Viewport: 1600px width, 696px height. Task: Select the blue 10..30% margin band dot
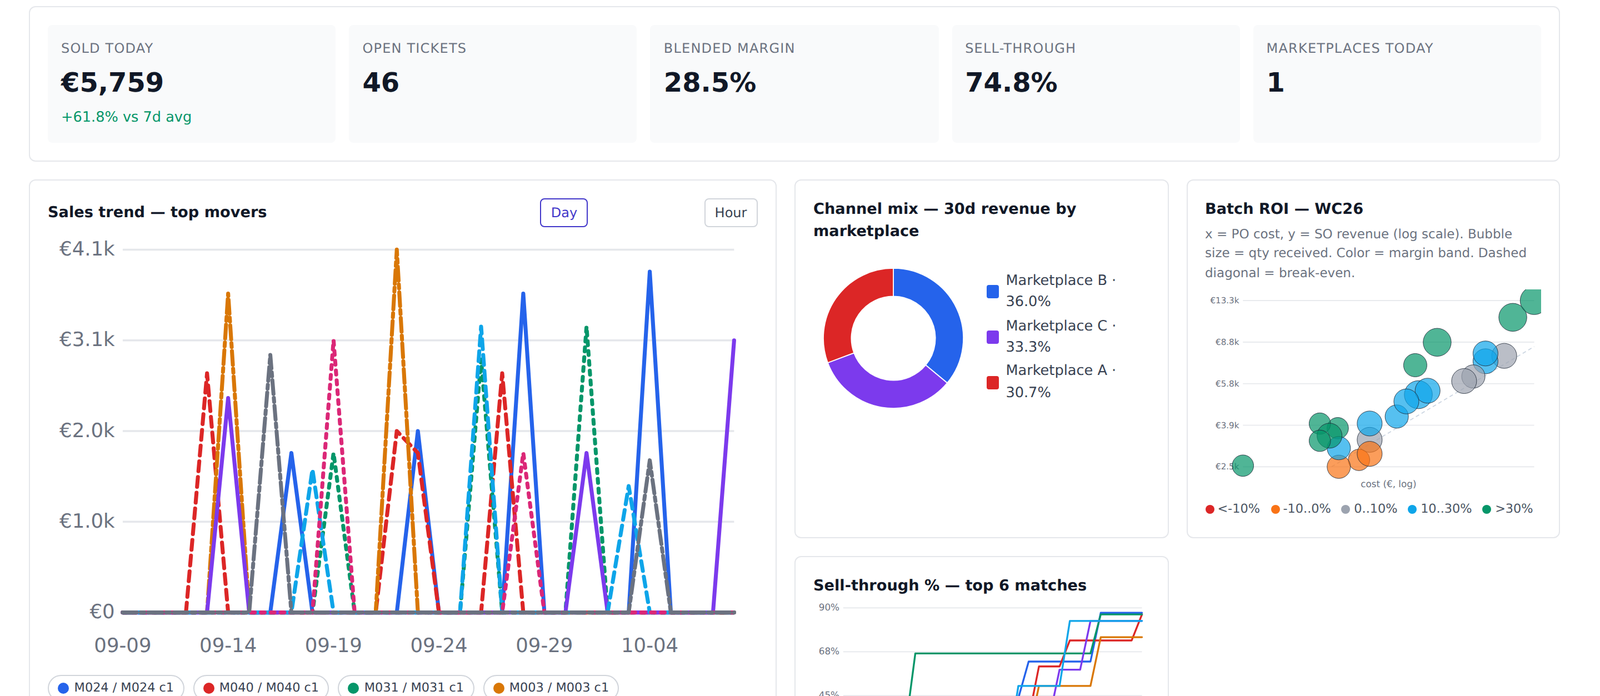pos(1412,509)
